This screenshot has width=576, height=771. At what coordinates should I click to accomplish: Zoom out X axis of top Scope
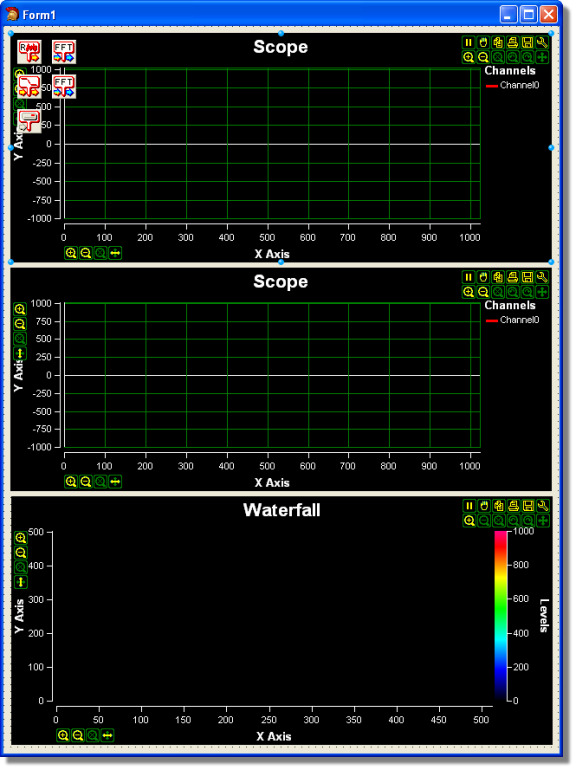click(x=86, y=253)
